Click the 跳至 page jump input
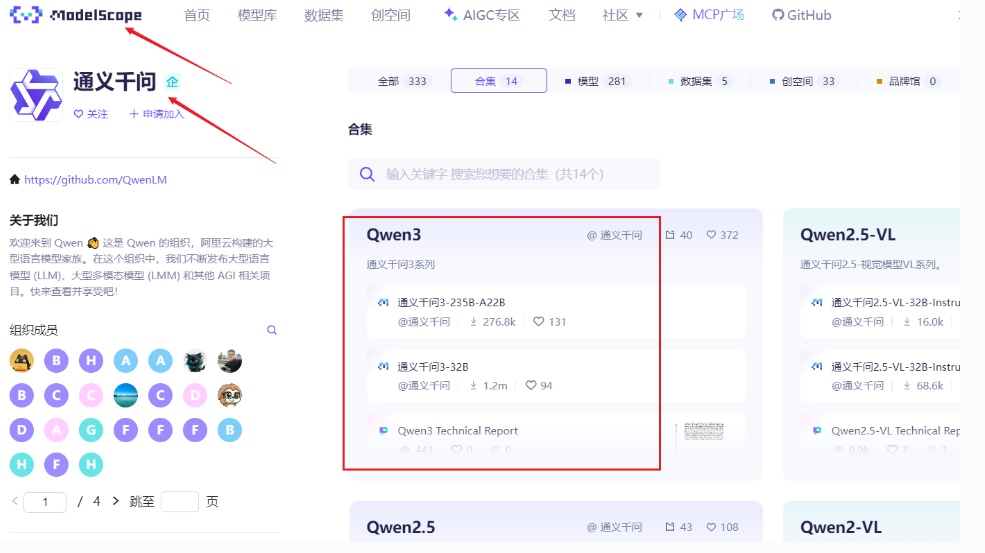Viewport: 985px width, 553px height. pos(180,501)
